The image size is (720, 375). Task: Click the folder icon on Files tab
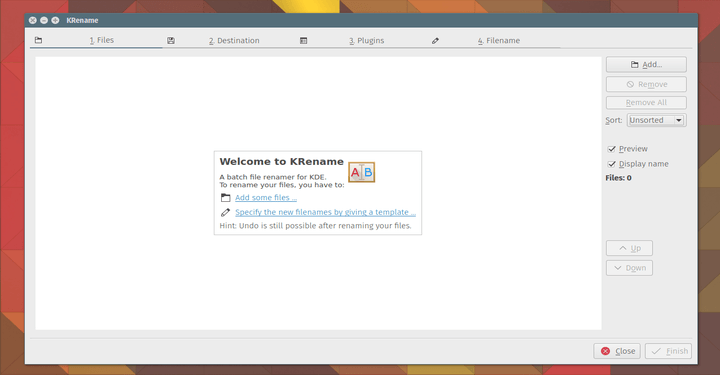pyautogui.click(x=39, y=40)
